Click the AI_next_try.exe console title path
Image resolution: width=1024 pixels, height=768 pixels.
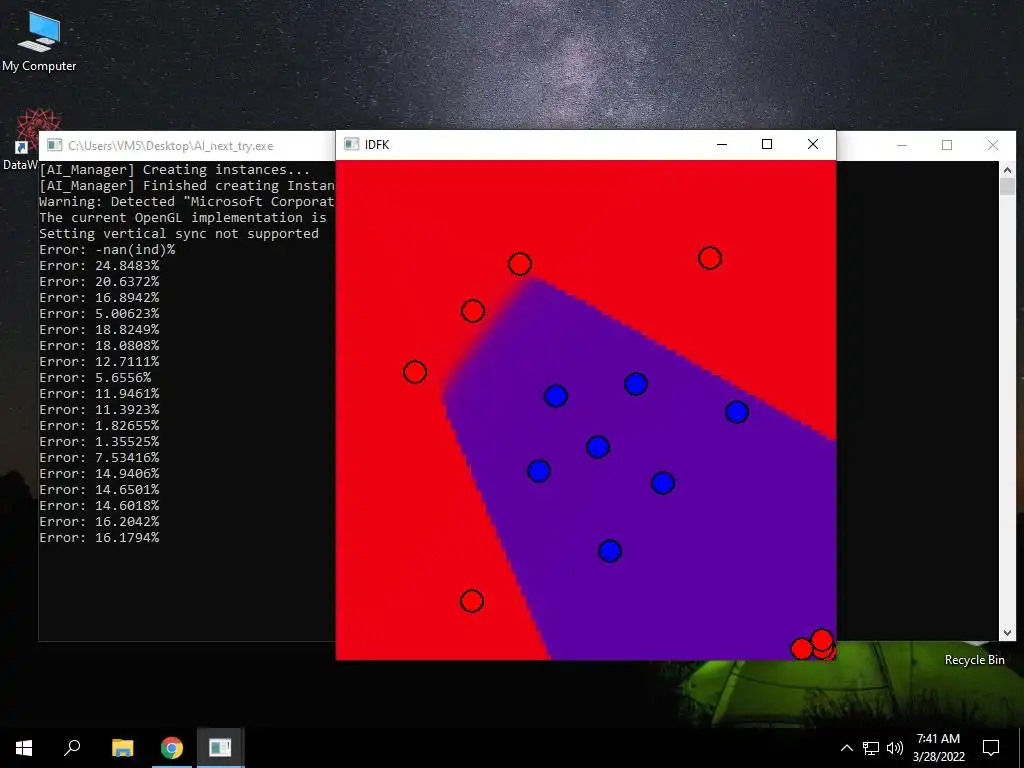tap(170, 146)
